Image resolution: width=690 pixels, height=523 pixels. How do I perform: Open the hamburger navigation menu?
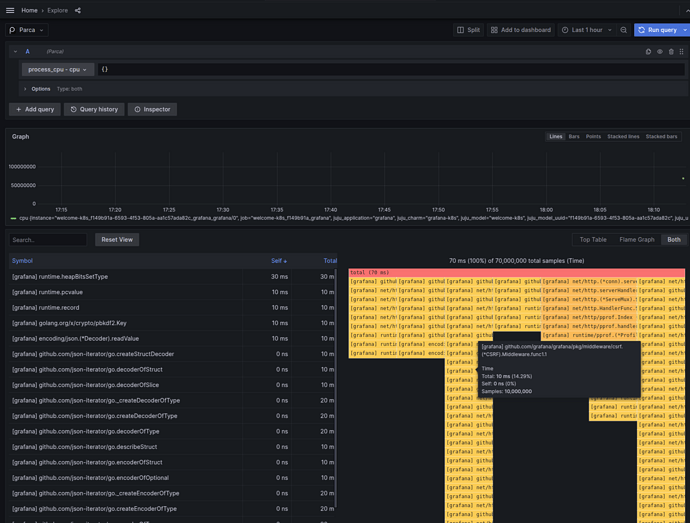coord(10,10)
